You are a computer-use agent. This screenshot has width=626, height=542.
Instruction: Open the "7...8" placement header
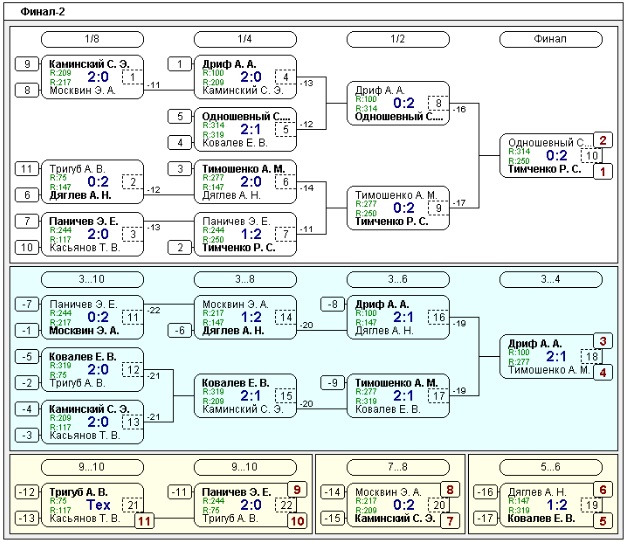point(398,467)
